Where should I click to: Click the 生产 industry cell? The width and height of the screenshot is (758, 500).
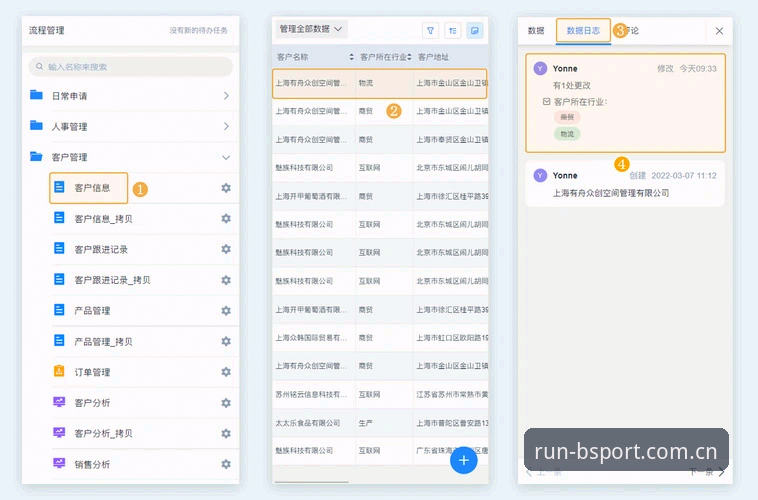pyautogui.click(x=365, y=423)
